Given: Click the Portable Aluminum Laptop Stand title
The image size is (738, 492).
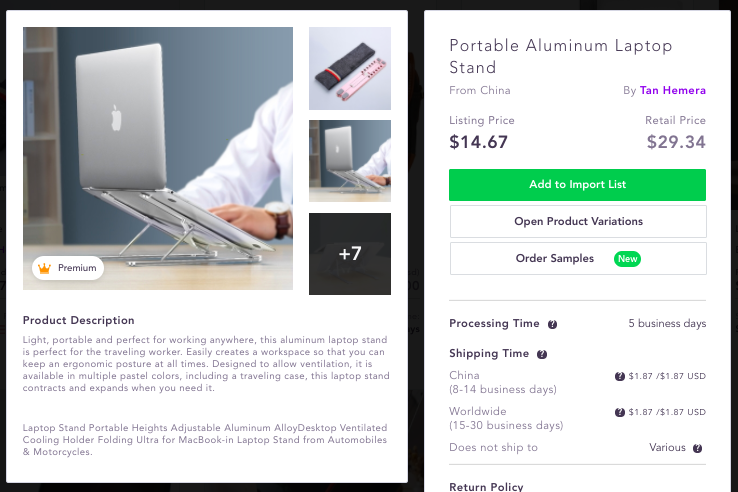Looking at the screenshot, I should pyautogui.click(x=561, y=57).
